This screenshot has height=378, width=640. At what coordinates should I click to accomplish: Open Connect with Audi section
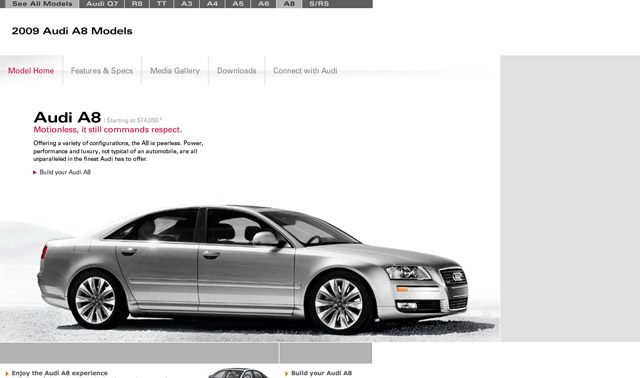click(x=305, y=71)
